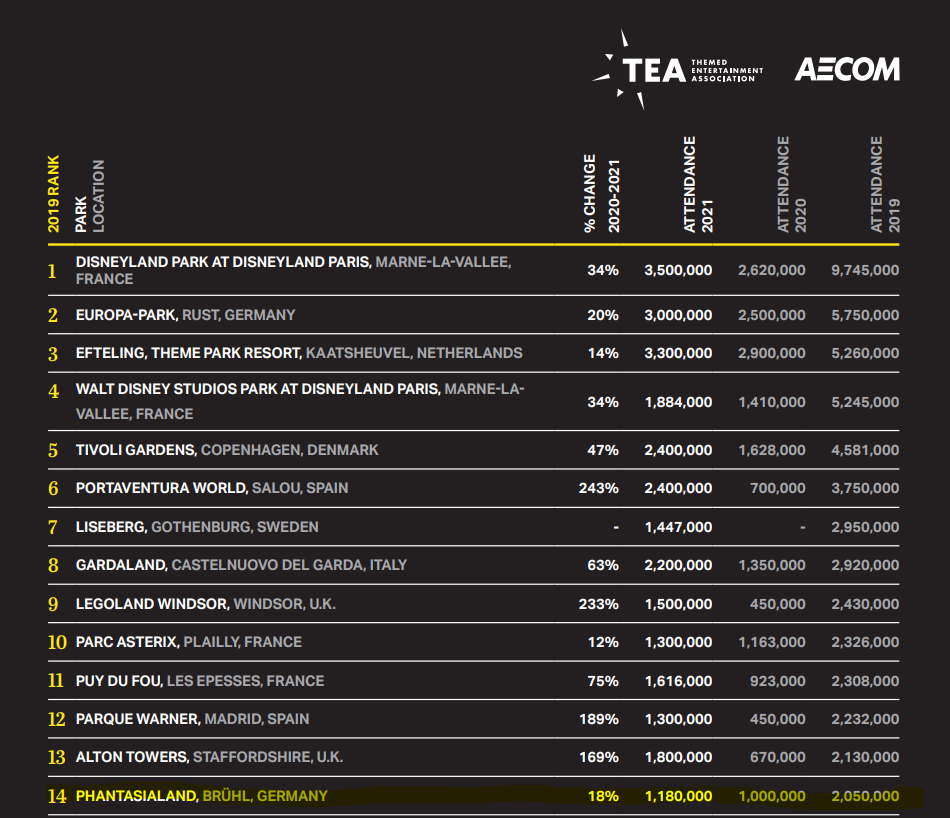Screen dimensions: 950x818
Task: Select the % Change 2020-2021 header
Action: click(x=602, y=193)
